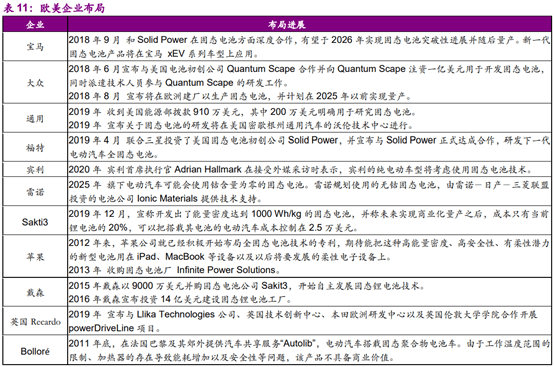Image resolution: width=554 pixels, height=367 pixels.
Task: Select the 宾利 company cell
Action: 35,170
